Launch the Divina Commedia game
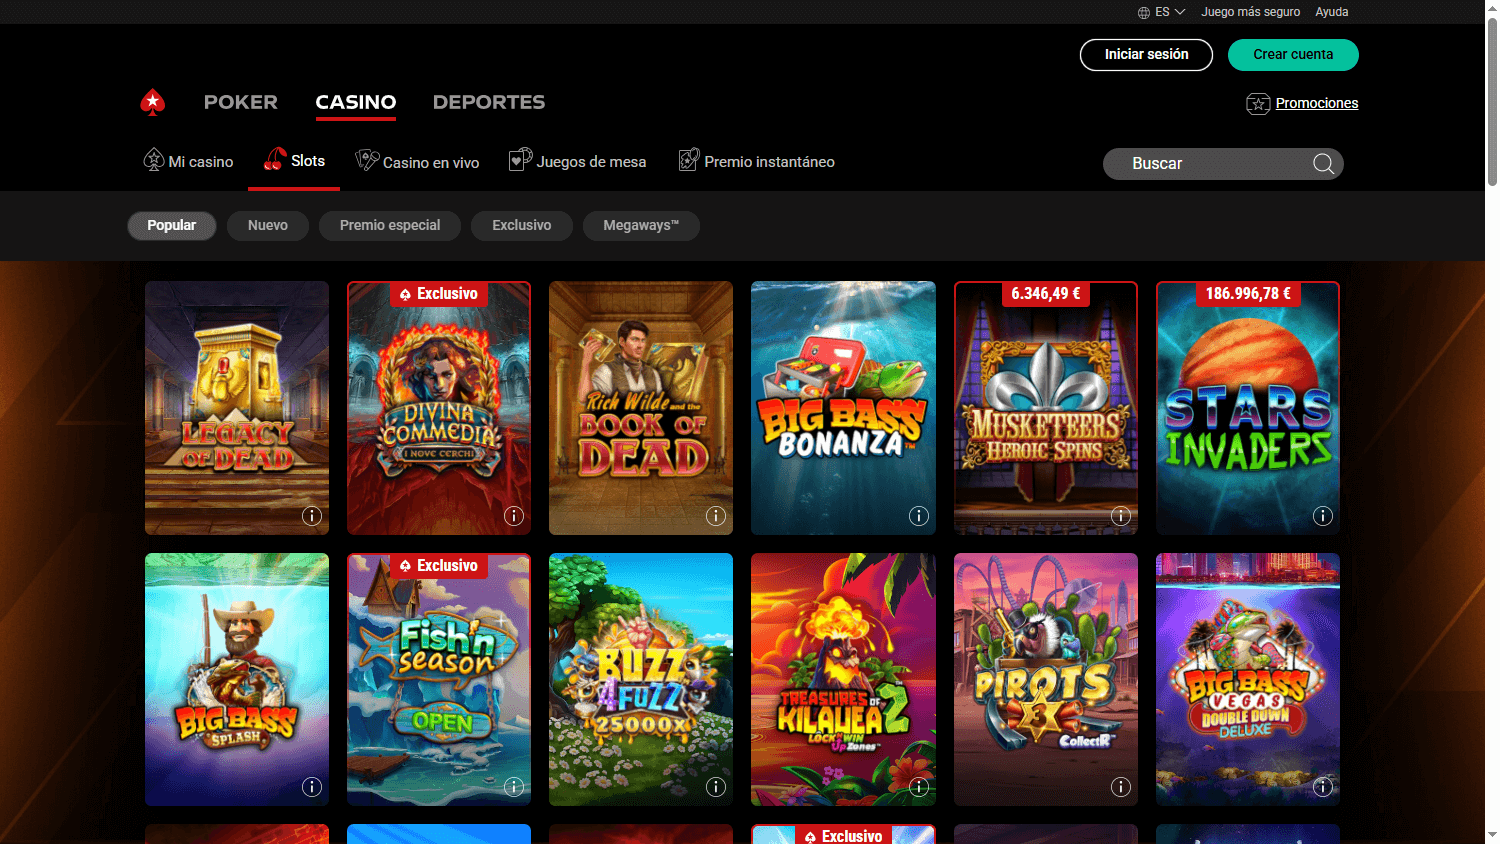This screenshot has width=1500, height=844. click(439, 408)
